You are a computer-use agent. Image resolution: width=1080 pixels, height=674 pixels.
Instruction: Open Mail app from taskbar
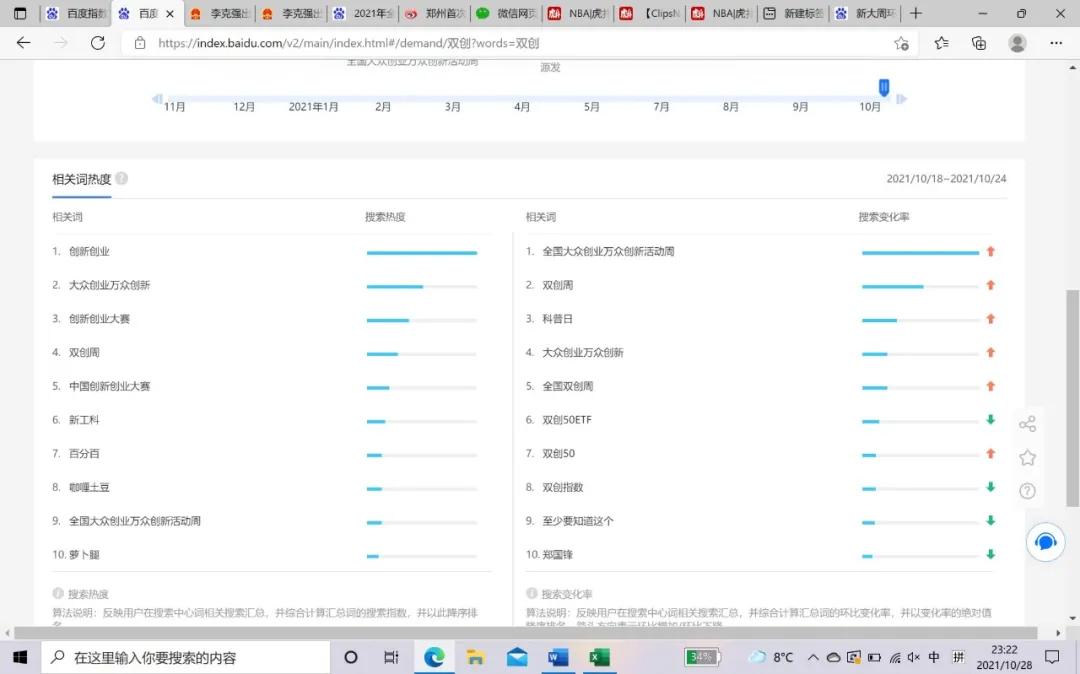coord(517,657)
